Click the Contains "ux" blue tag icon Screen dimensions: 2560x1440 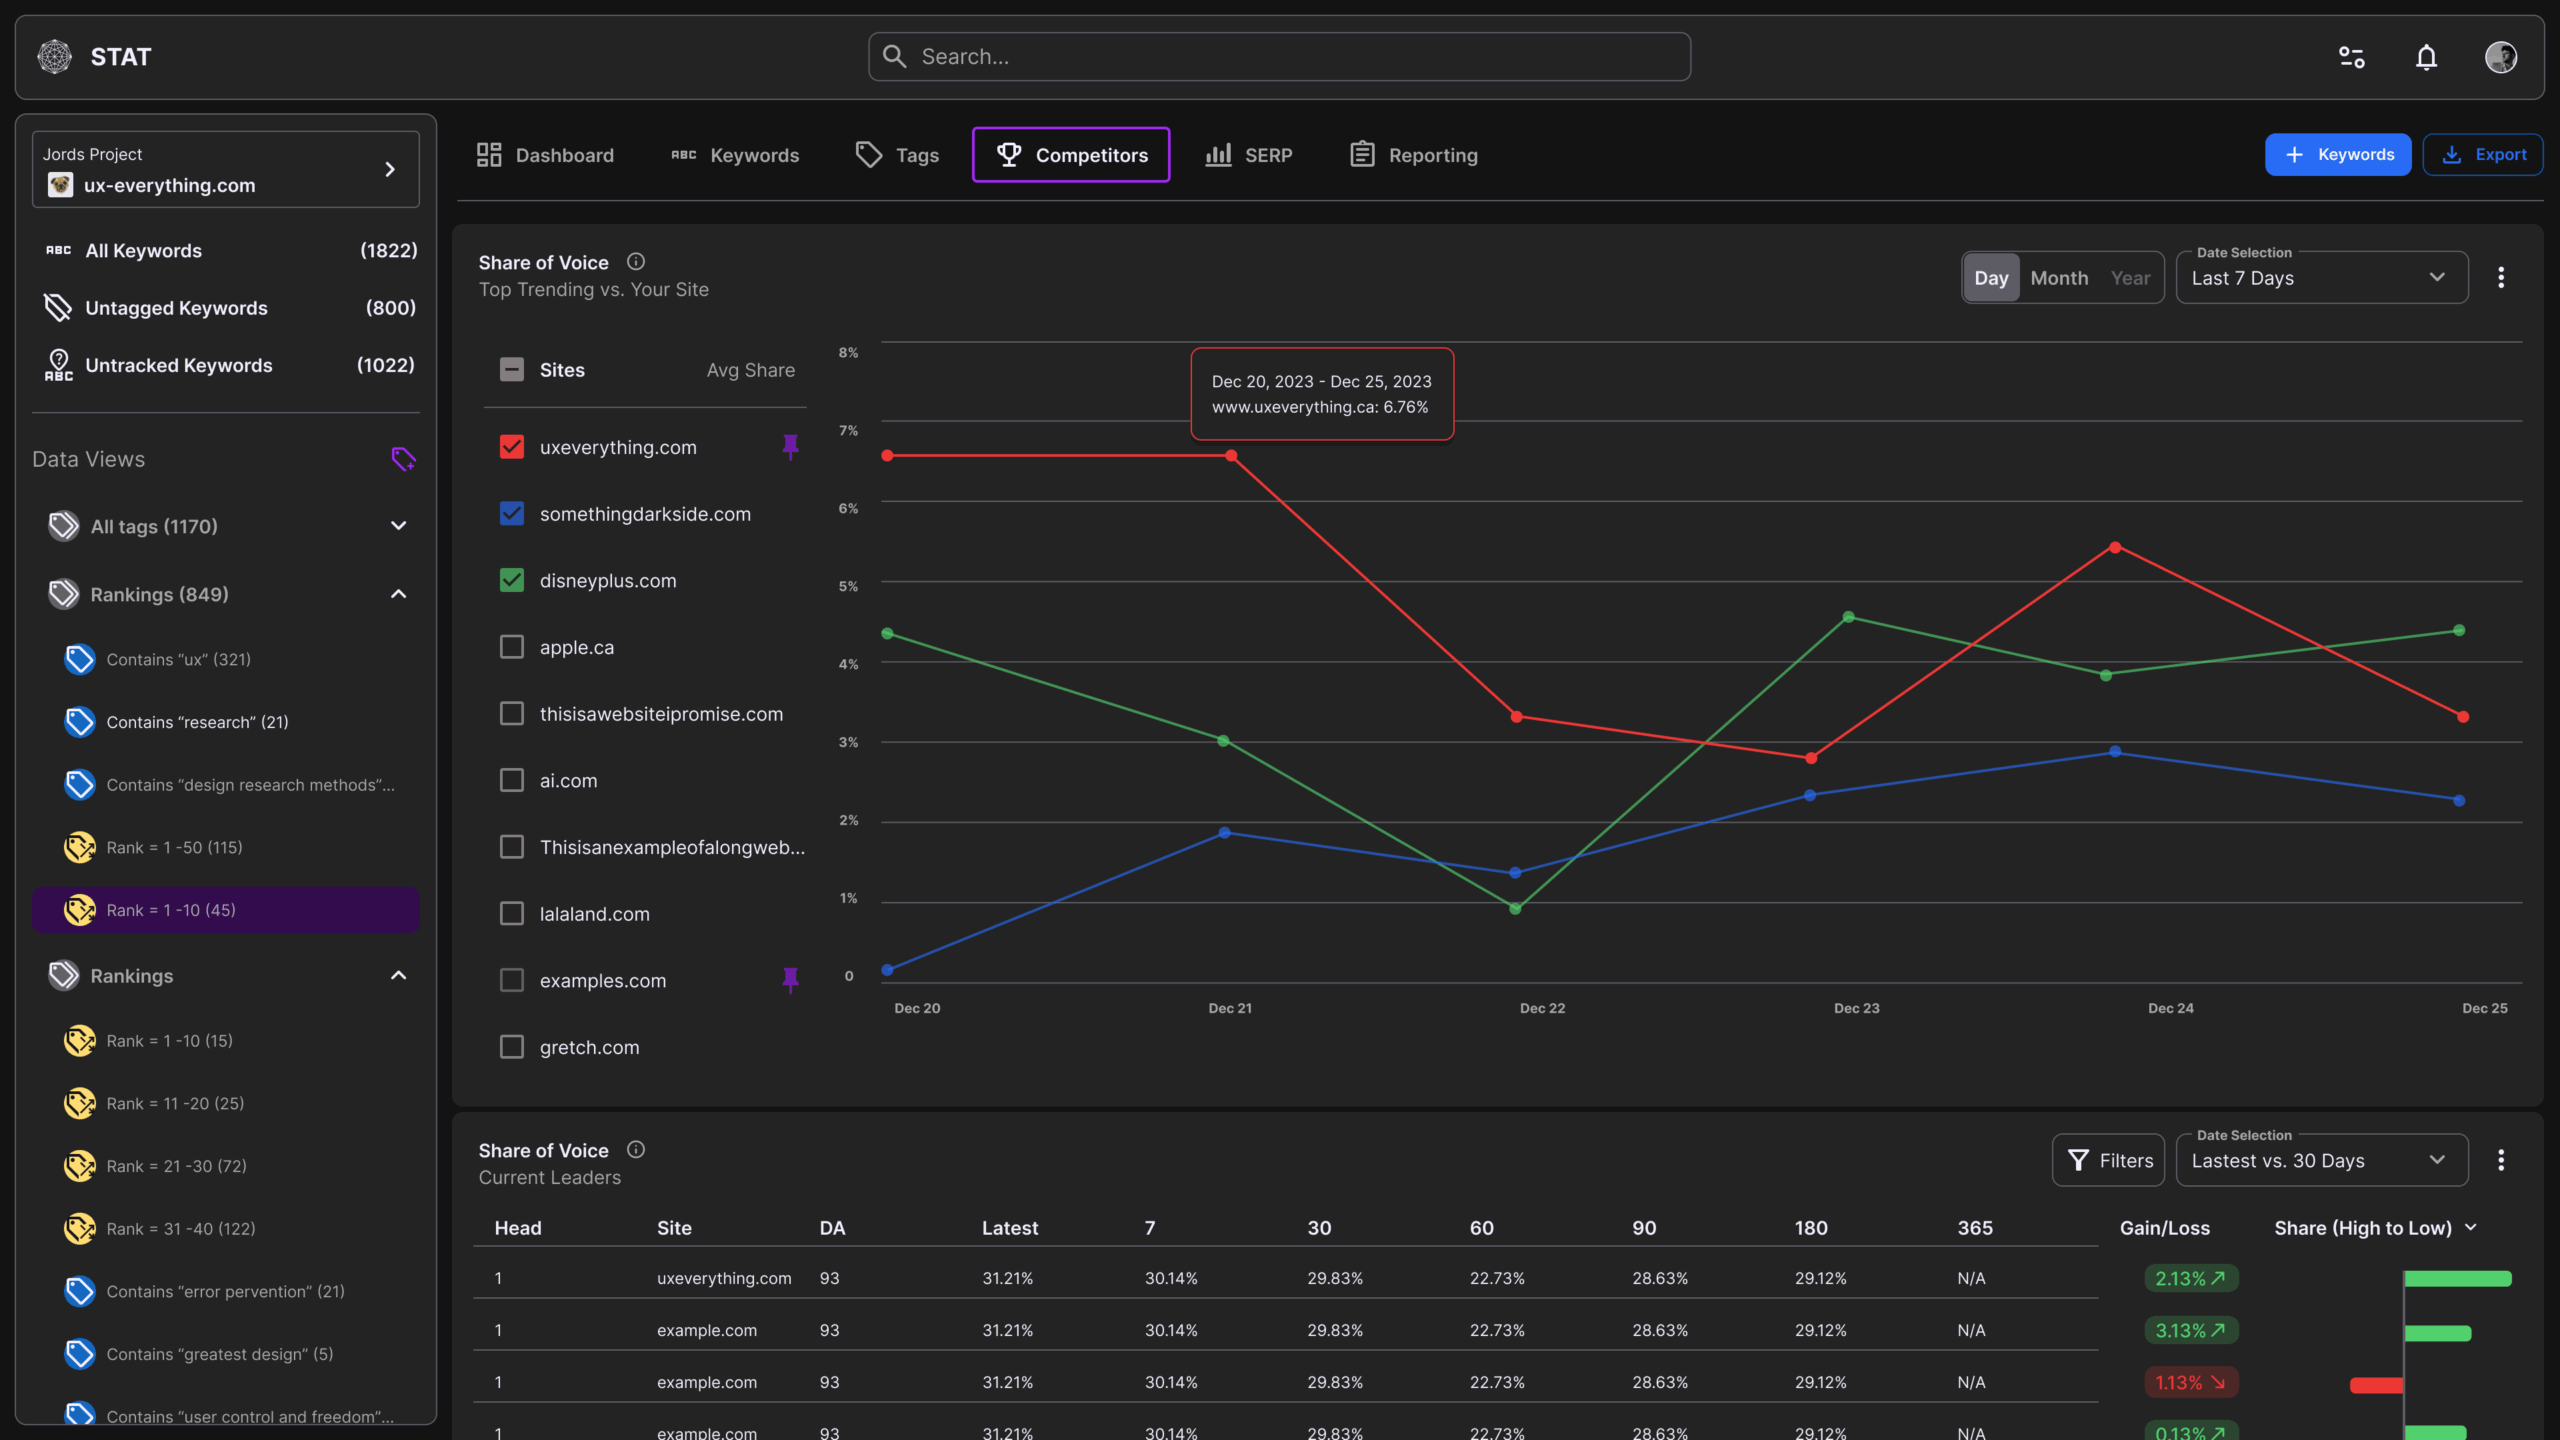pos(79,659)
